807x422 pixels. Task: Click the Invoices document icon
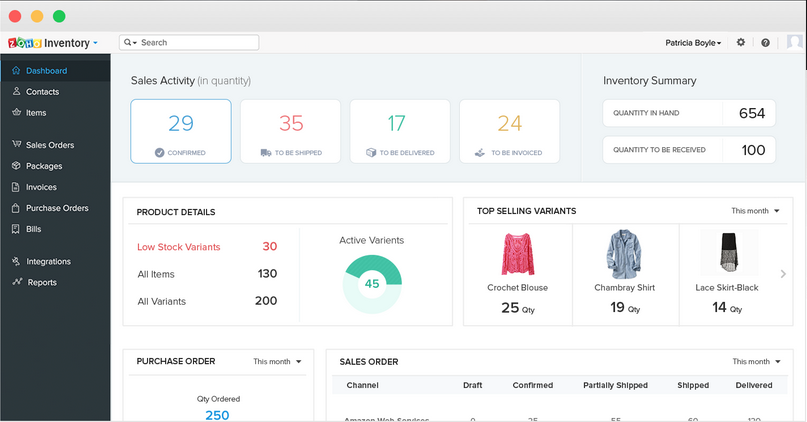(x=16, y=187)
